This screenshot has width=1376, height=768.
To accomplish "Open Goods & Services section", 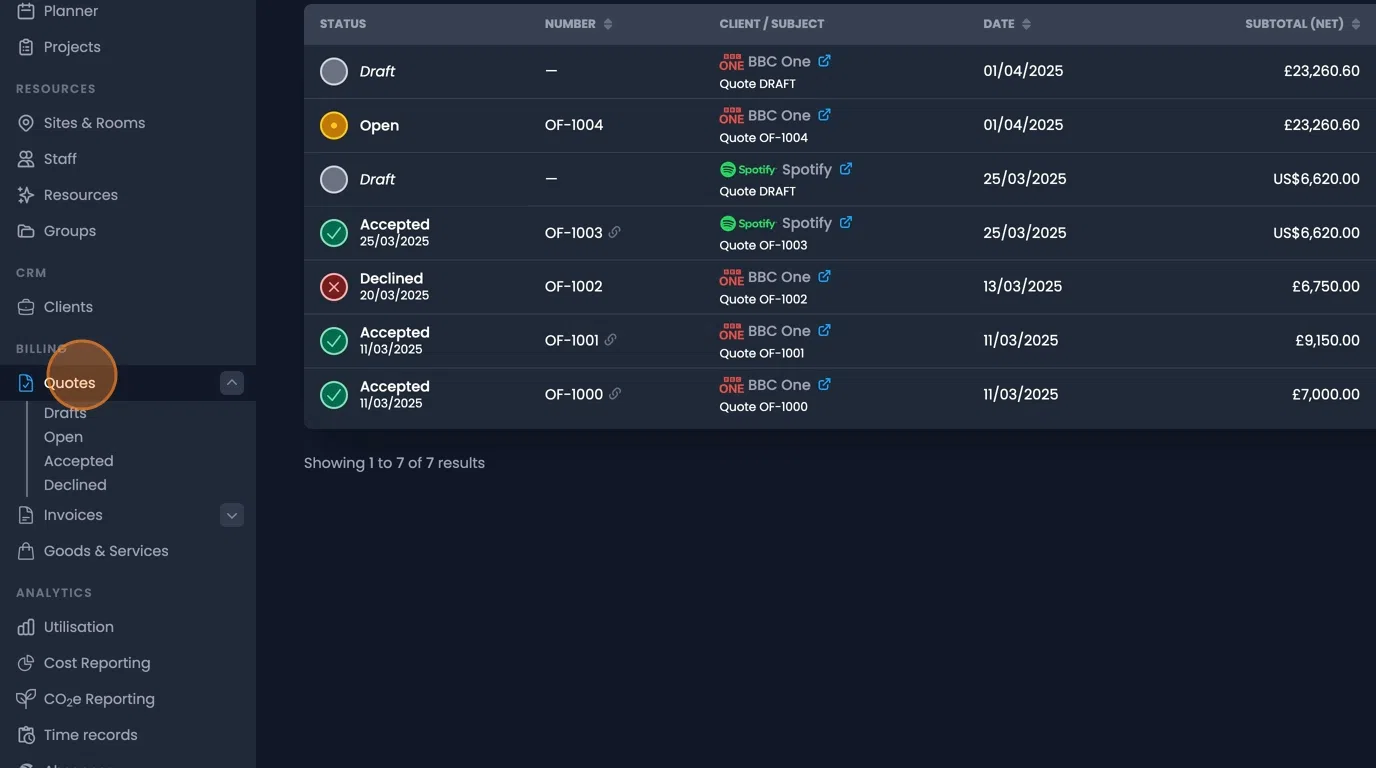I will [x=106, y=551].
